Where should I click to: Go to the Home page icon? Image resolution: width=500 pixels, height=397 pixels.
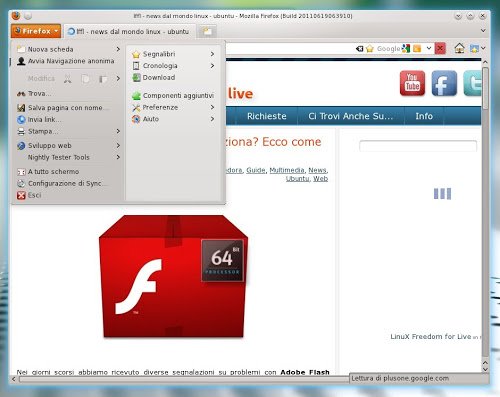point(459,49)
